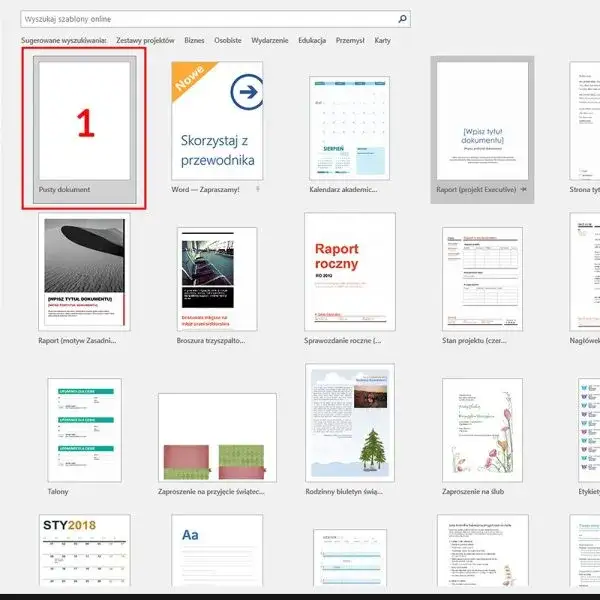Open the Skorzystaj z przewodnika tour template
Viewport: 600px width, 600px height.
(x=217, y=121)
